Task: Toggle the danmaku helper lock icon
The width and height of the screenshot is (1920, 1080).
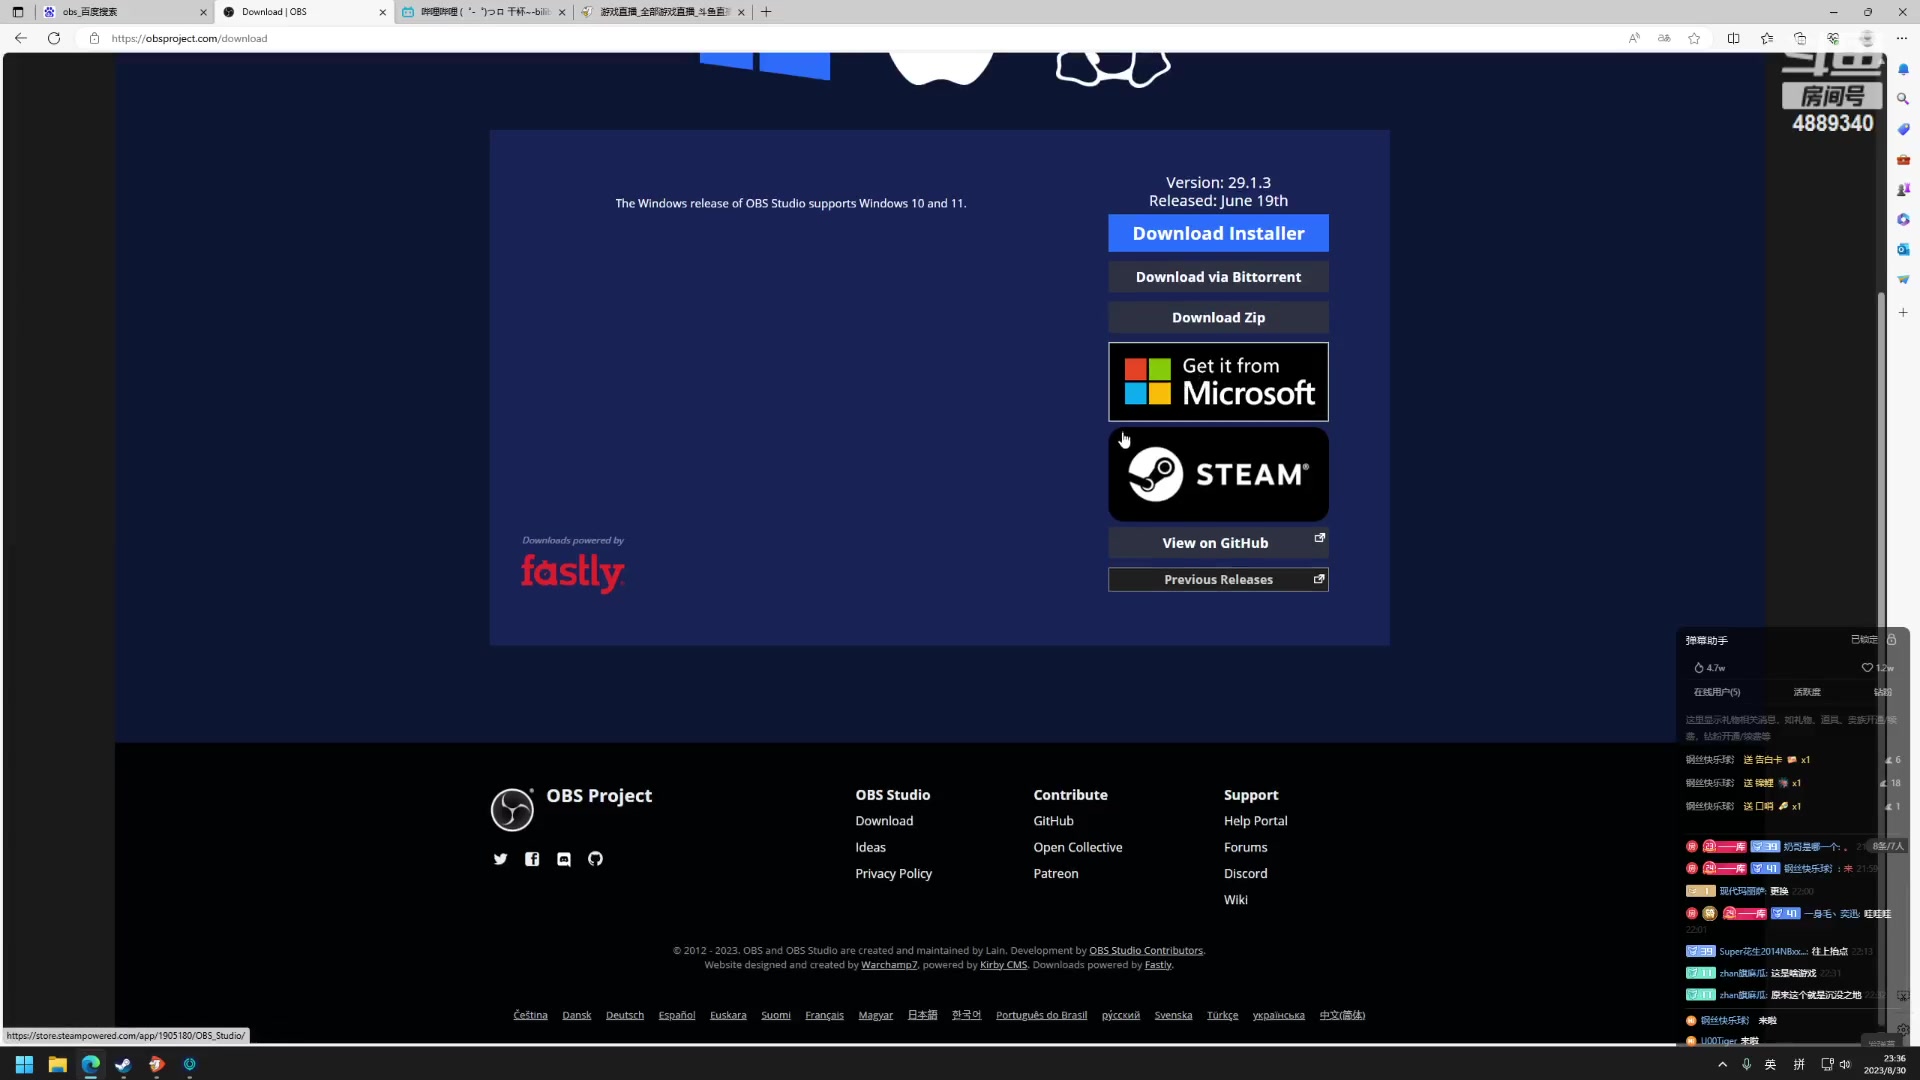Action: (x=1892, y=640)
